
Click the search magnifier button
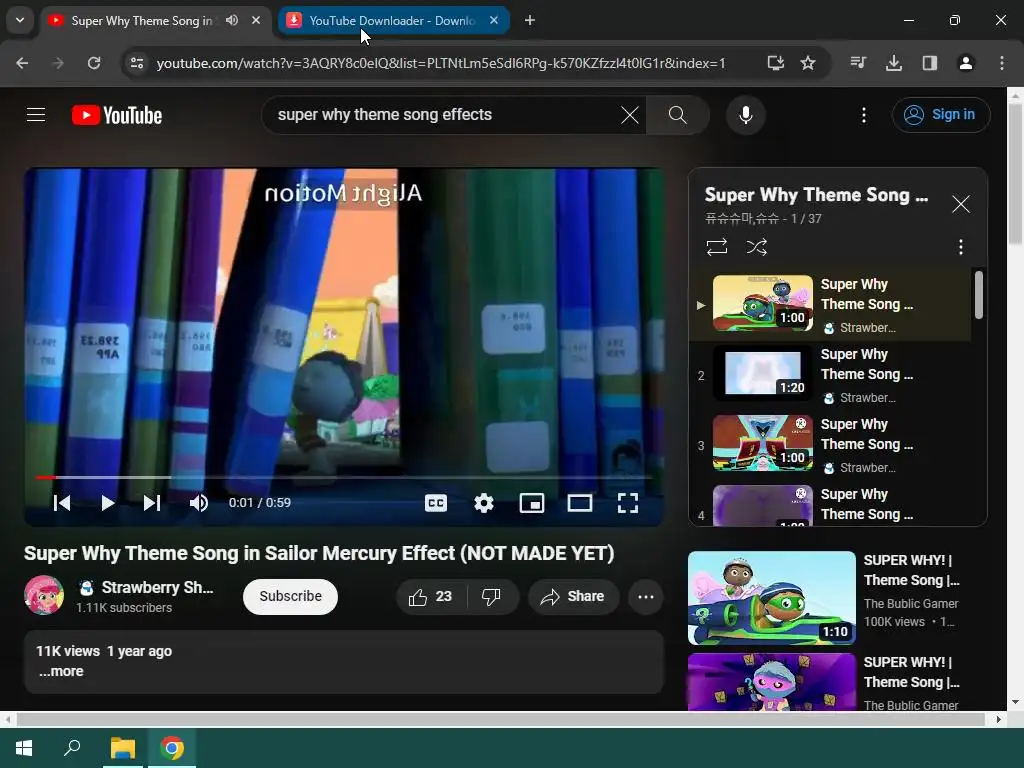tap(678, 115)
